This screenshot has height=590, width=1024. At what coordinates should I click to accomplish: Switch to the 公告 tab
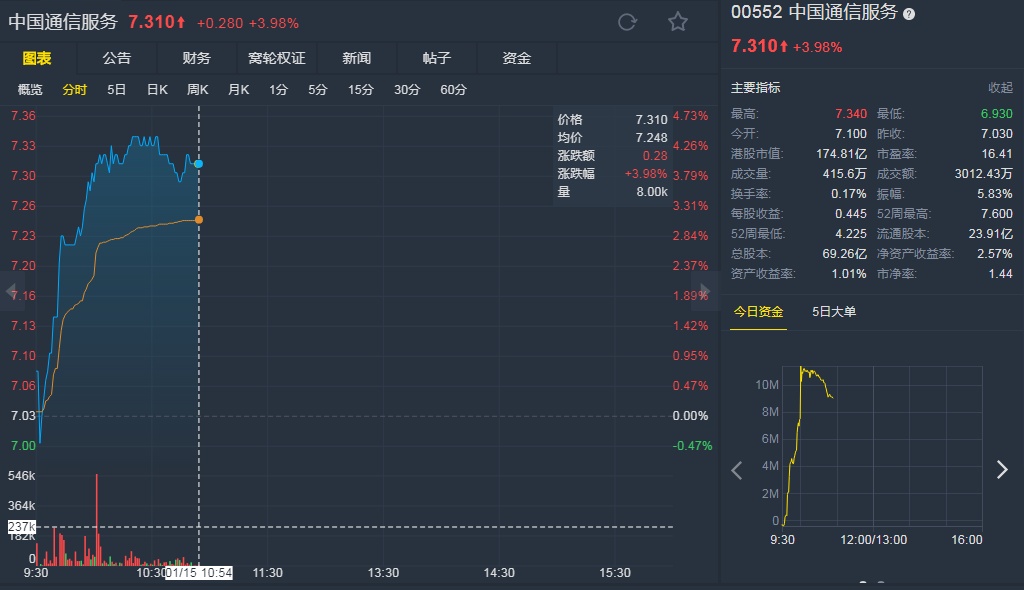(116, 58)
